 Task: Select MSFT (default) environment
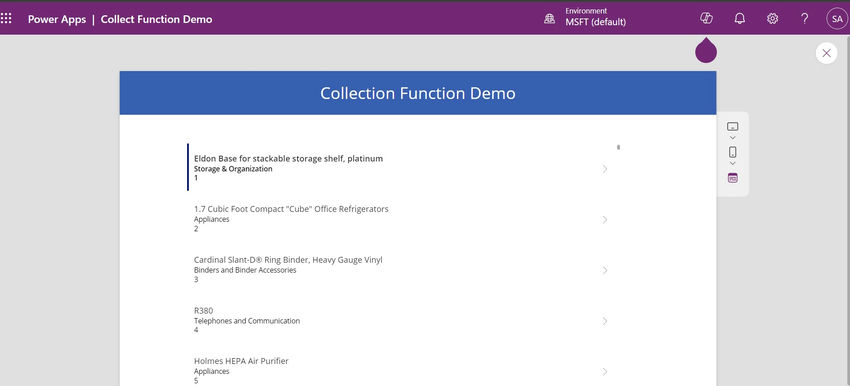click(x=595, y=22)
